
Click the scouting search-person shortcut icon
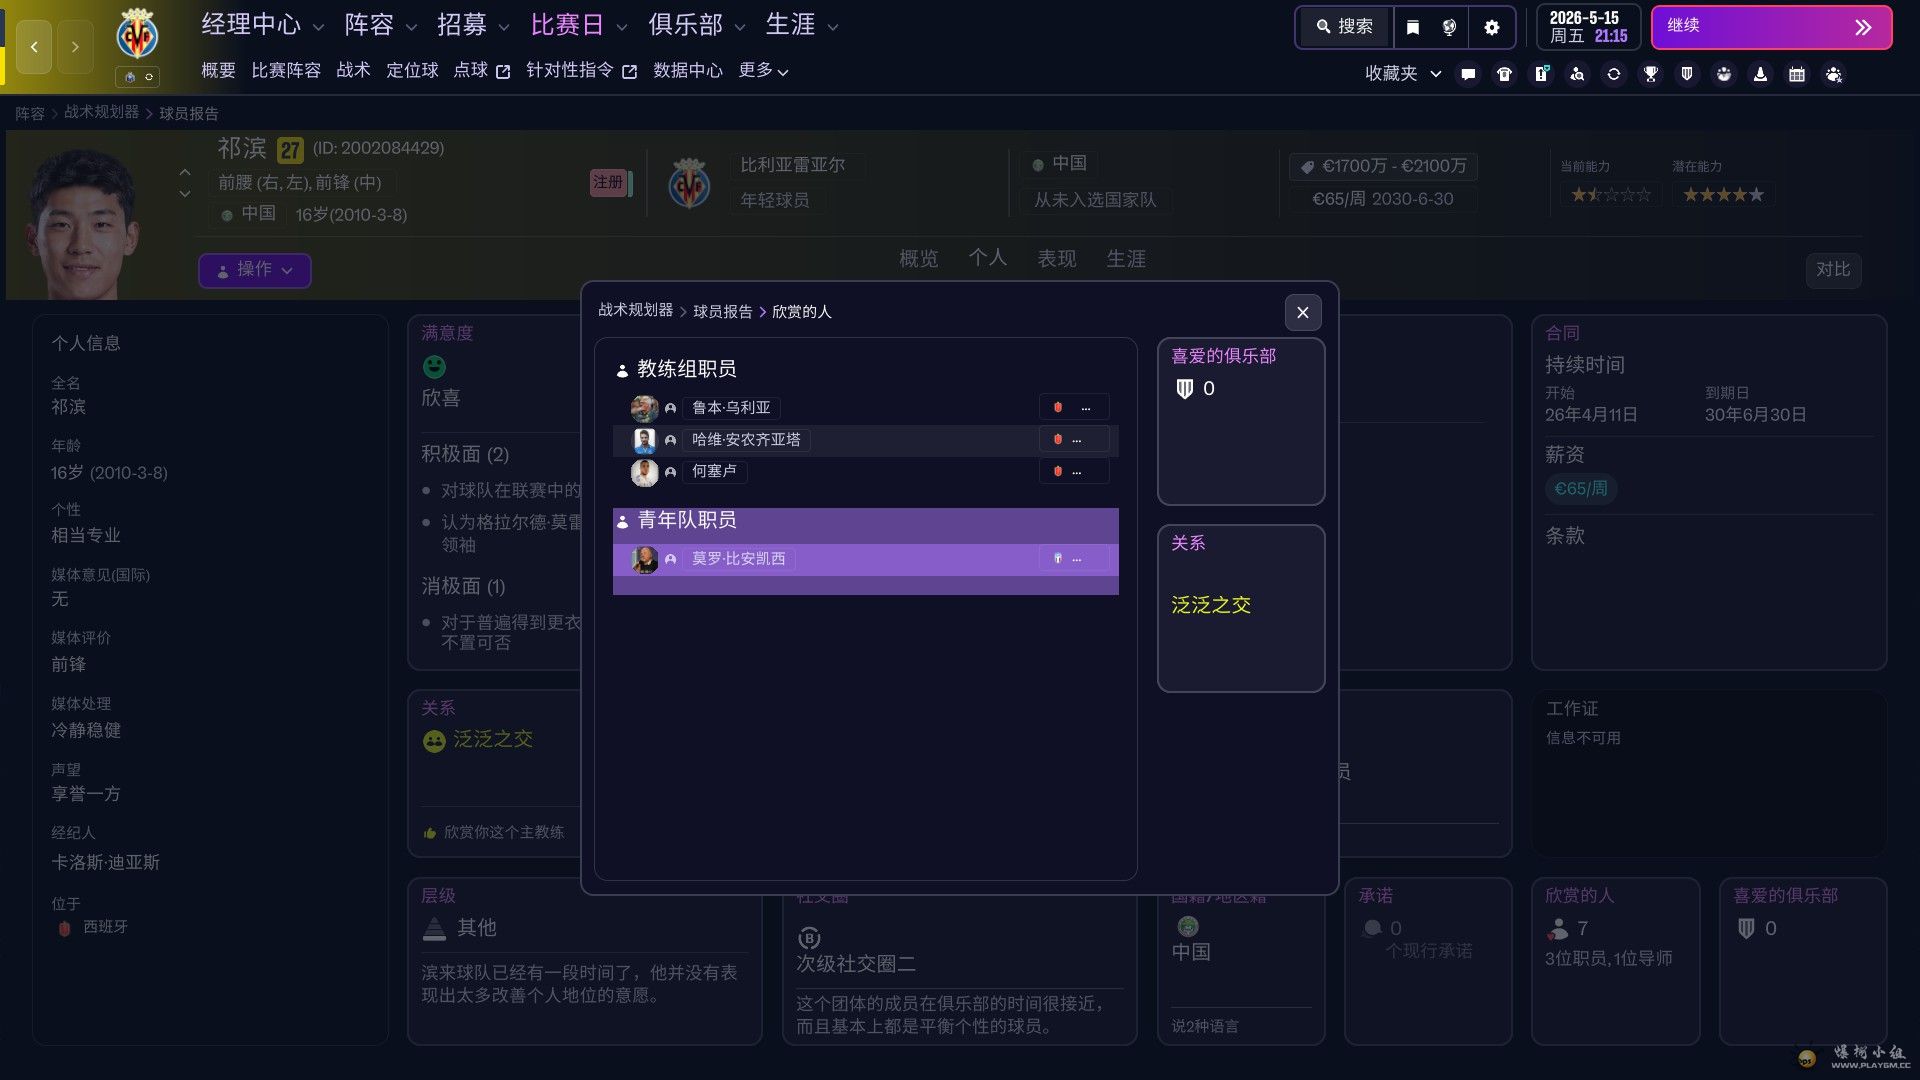1577,74
